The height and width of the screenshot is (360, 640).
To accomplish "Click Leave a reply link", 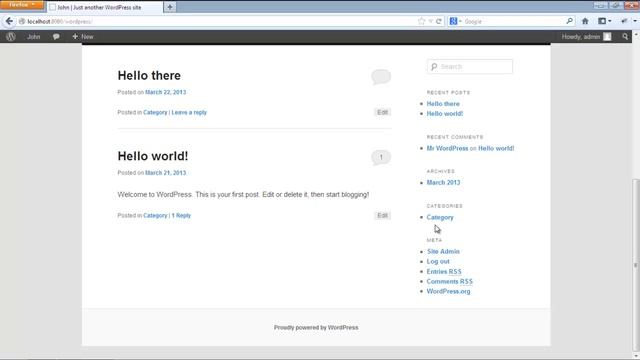I will point(189,112).
